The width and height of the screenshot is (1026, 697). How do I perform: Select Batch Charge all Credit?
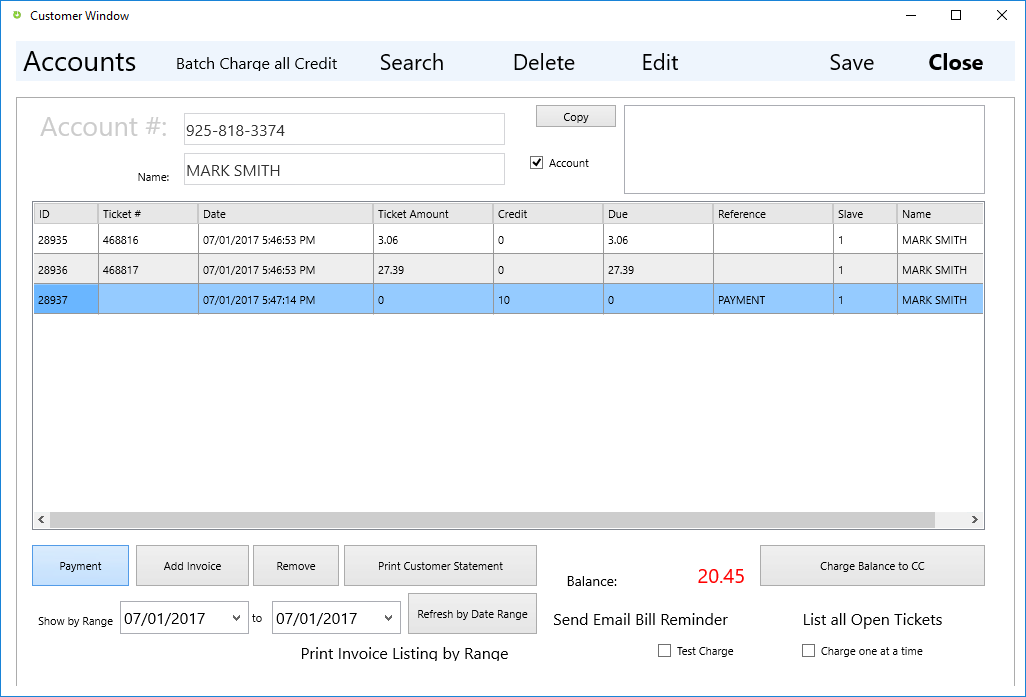point(256,63)
